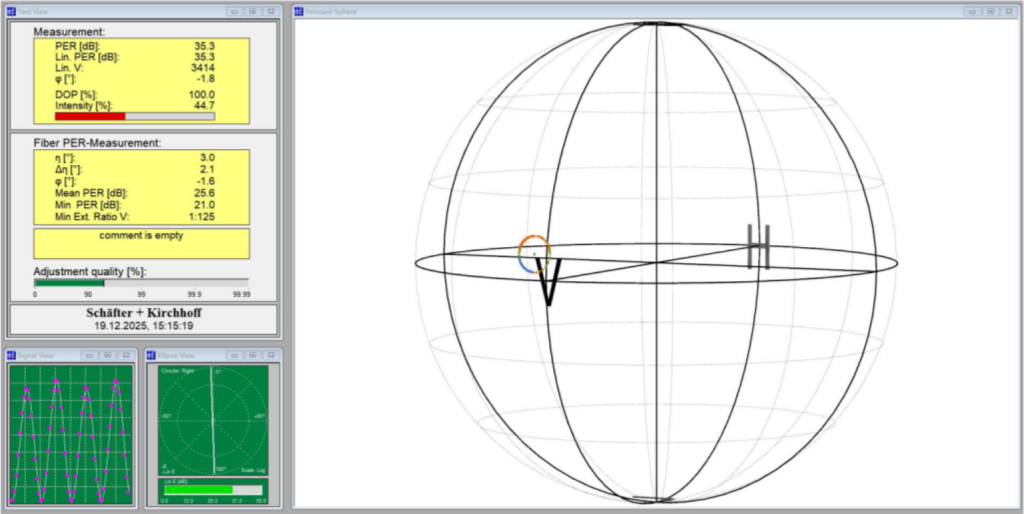This screenshot has height=514, width=1024.
Task: Click the green Adjustment quality bar
Action: tap(141, 283)
